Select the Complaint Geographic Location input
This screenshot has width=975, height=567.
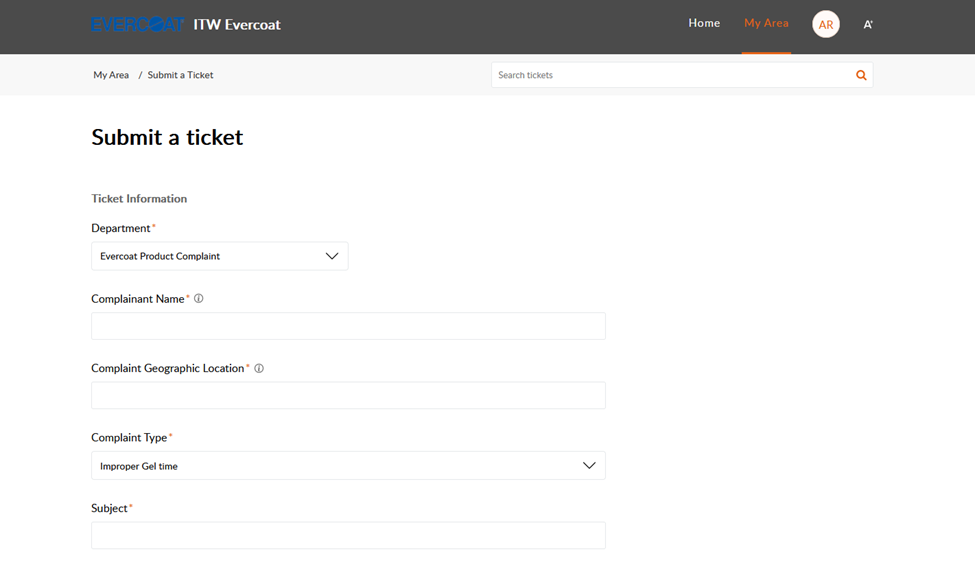348,396
